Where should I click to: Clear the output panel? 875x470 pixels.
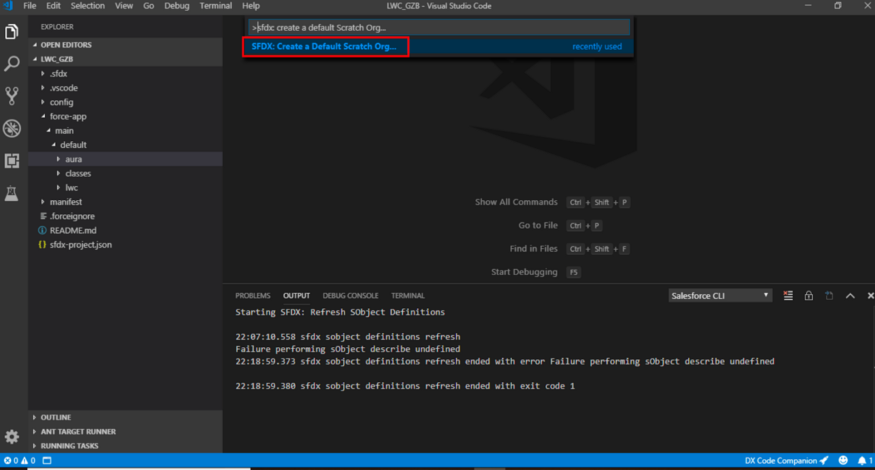click(x=788, y=296)
